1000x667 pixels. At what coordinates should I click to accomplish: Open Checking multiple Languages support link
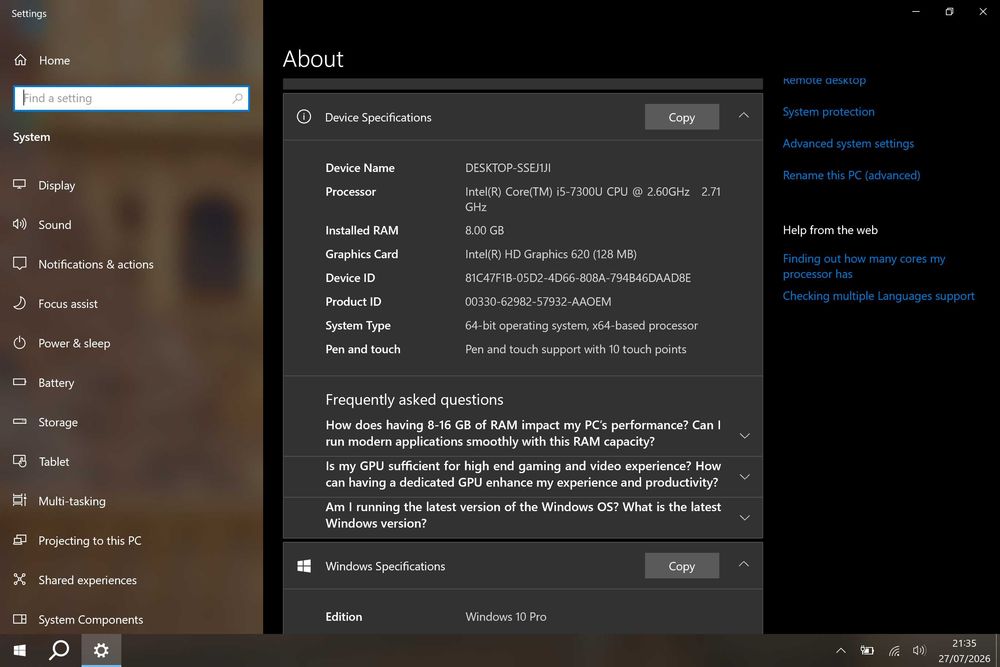(878, 296)
